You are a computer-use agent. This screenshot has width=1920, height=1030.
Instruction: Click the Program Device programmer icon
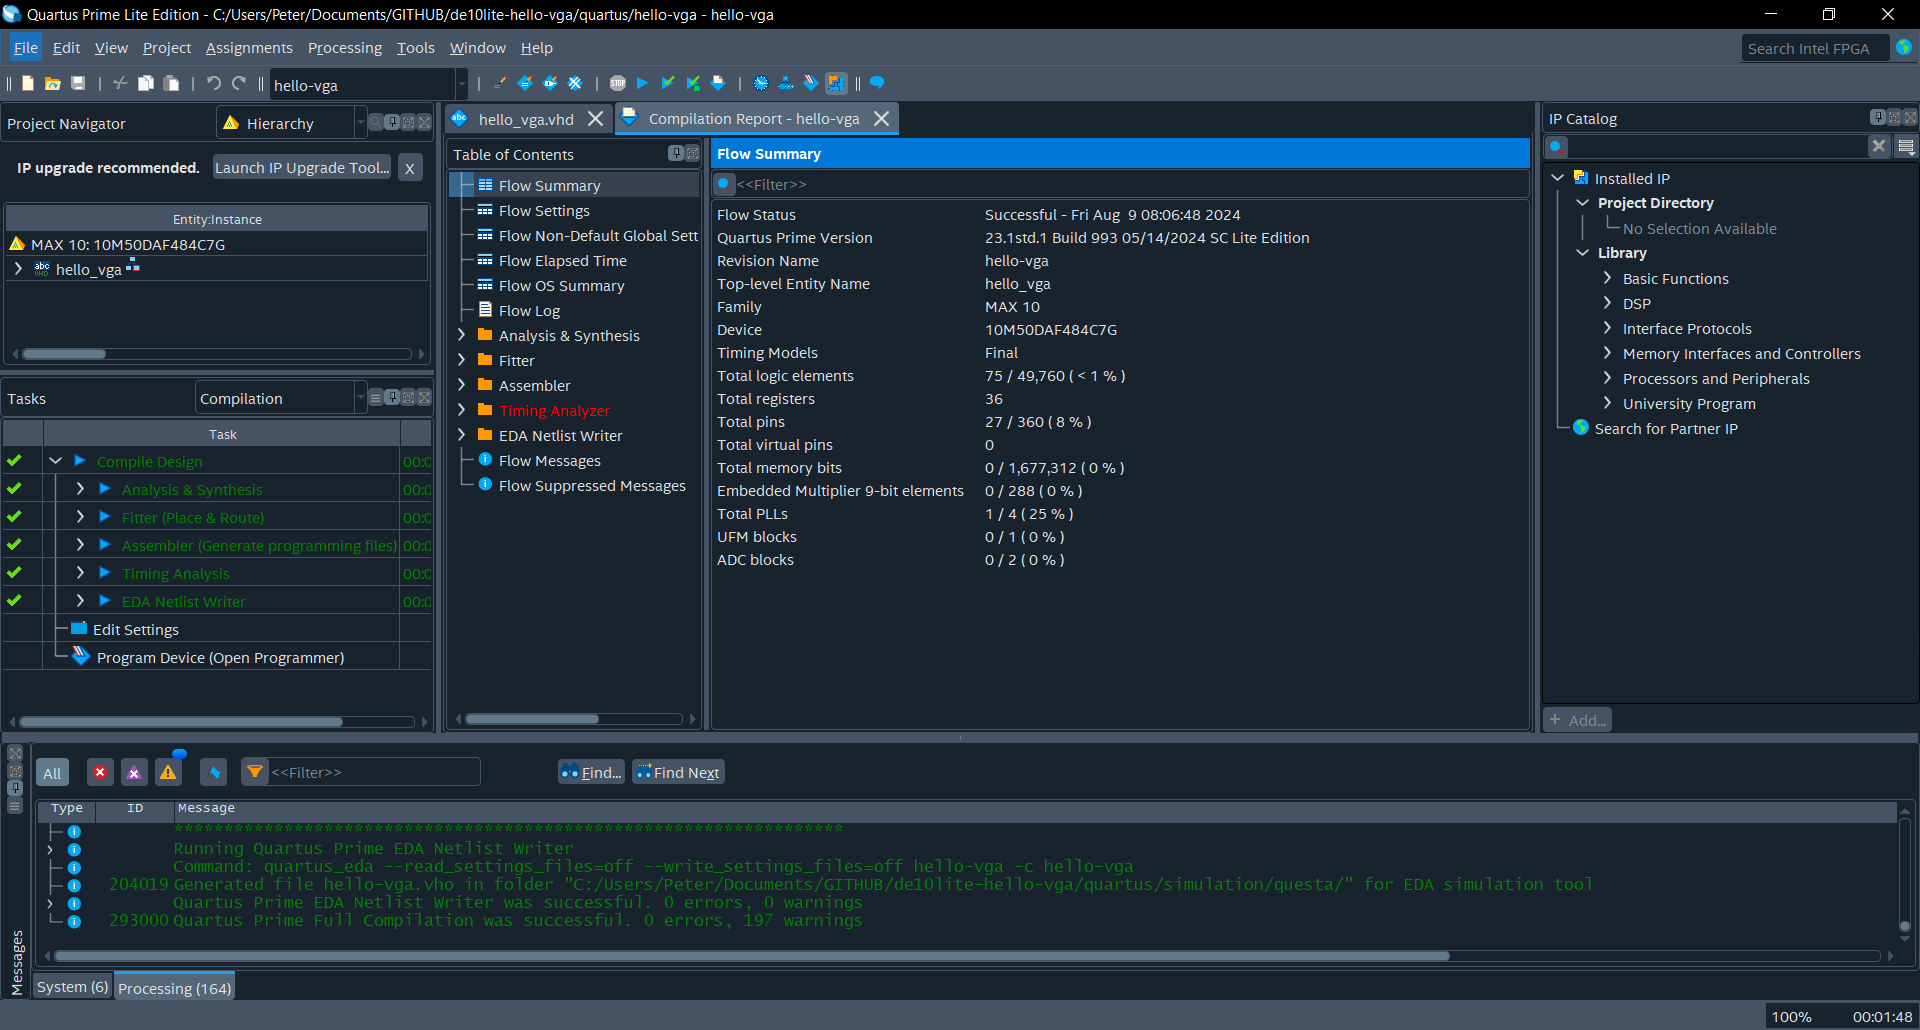81,656
